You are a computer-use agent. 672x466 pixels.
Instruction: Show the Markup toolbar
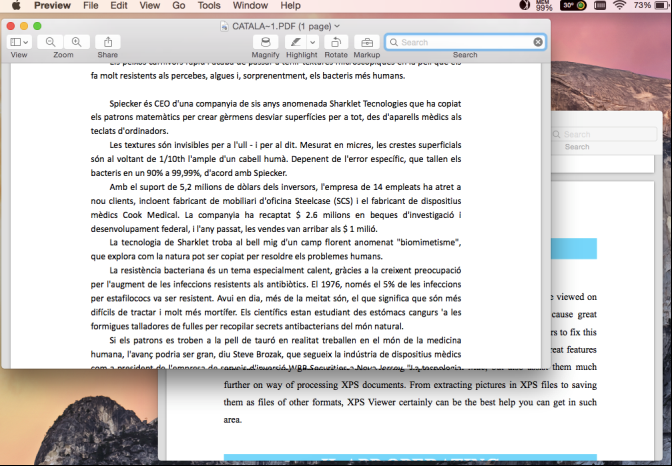[367, 42]
